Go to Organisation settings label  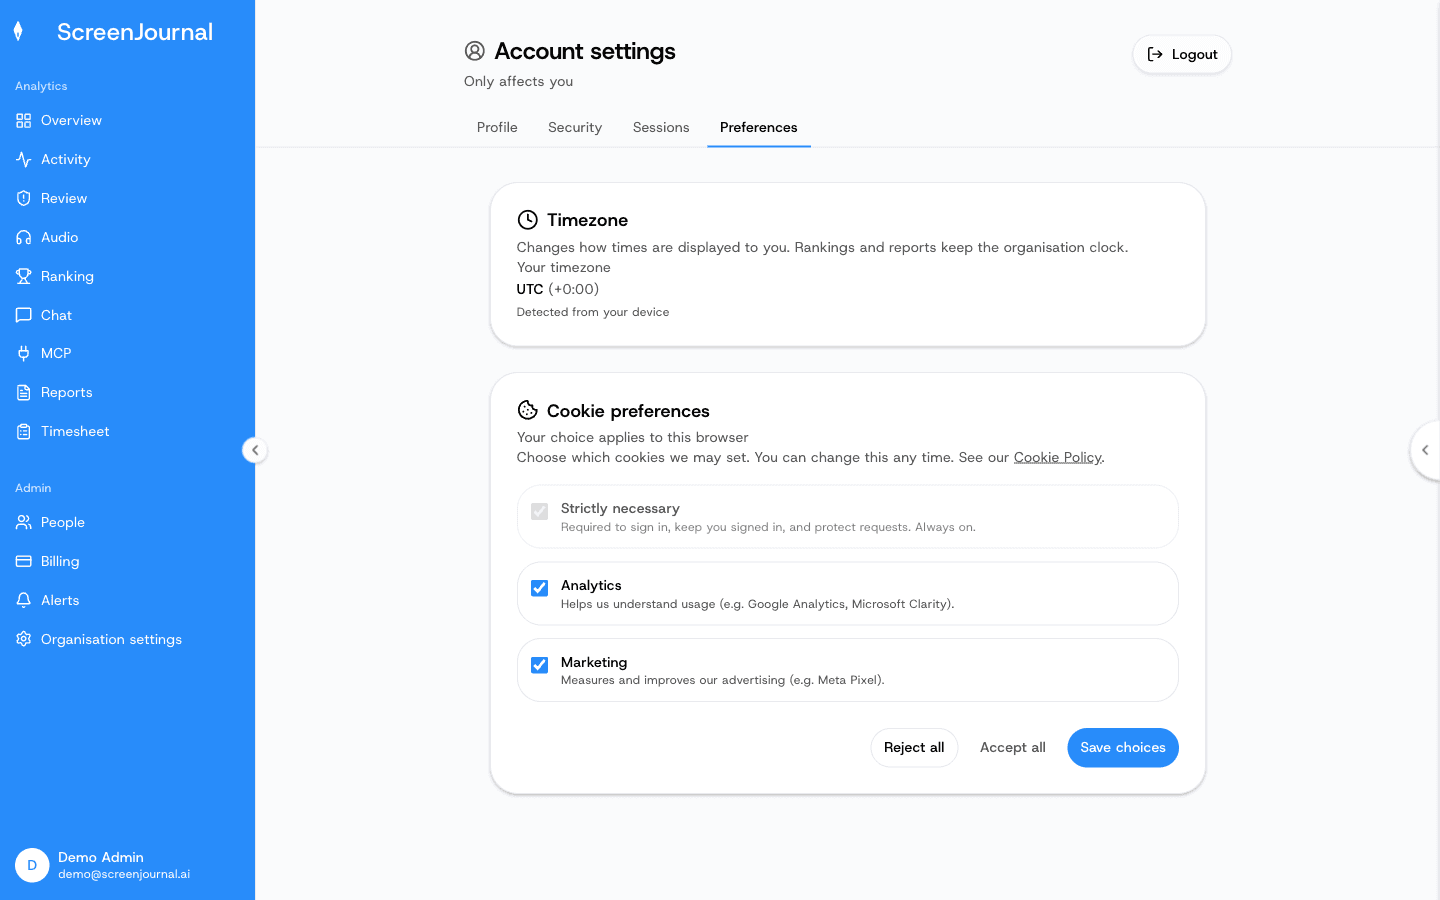(111, 640)
